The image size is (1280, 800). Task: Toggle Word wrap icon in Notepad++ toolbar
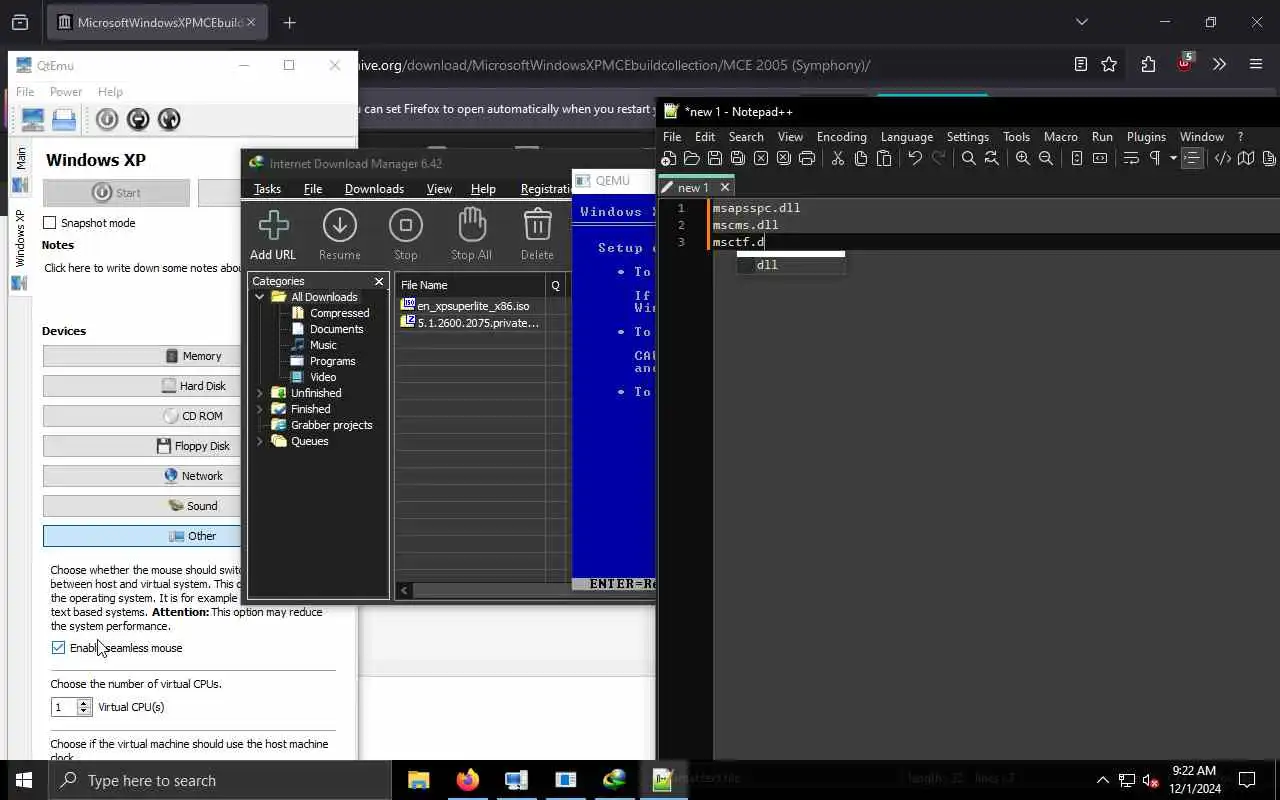coord(1131,158)
